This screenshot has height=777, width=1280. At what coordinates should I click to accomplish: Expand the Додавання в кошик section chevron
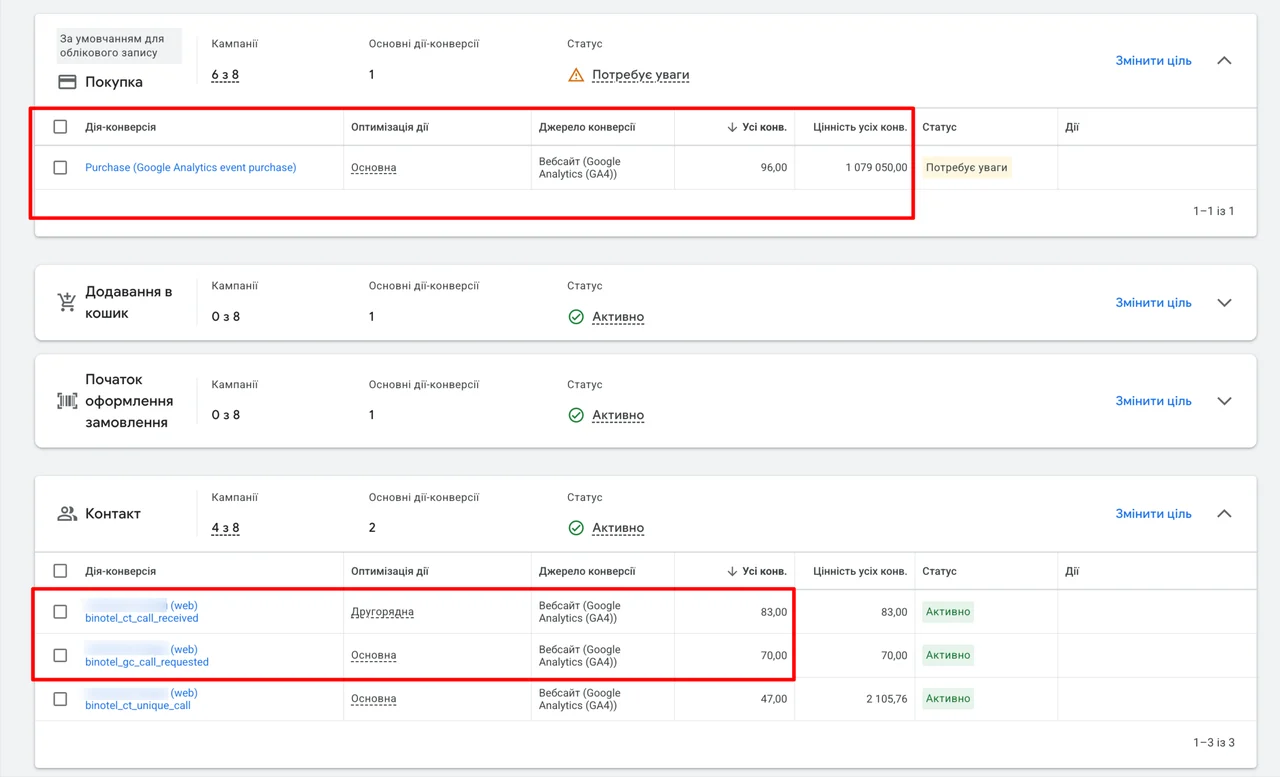click(1224, 303)
